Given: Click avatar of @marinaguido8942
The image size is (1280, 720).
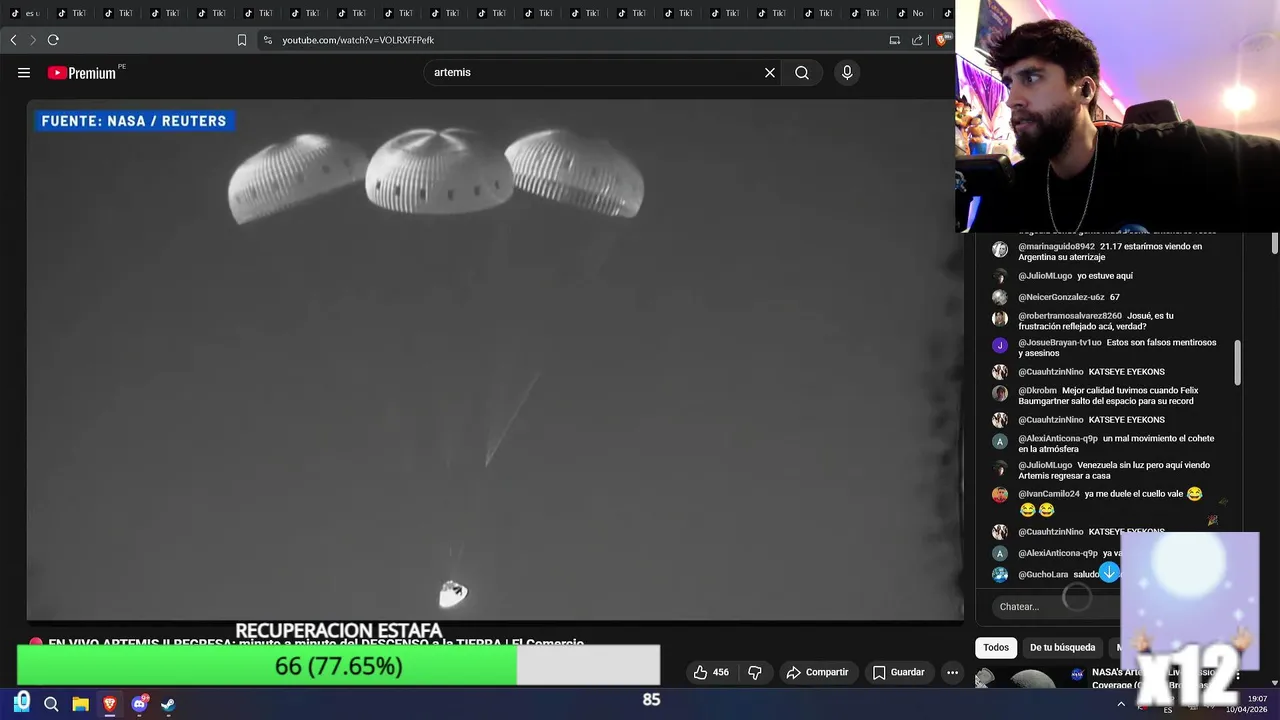Looking at the screenshot, I should point(1000,249).
